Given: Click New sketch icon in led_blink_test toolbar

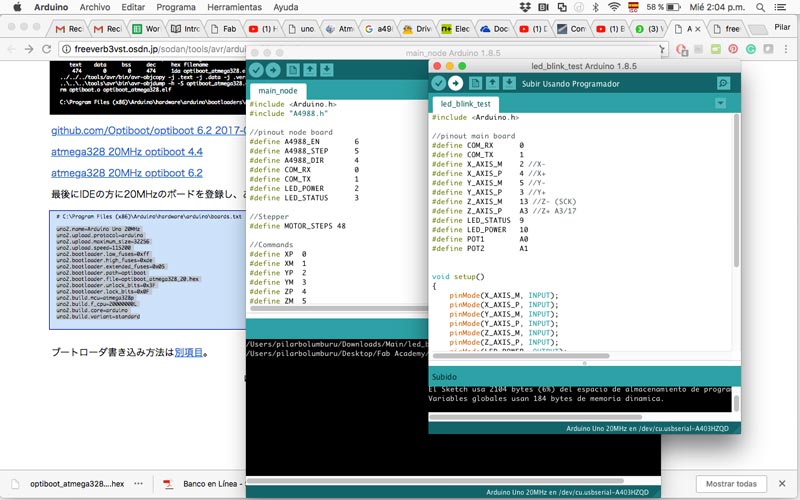Looking at the screenshot, I should pos(475,83).
